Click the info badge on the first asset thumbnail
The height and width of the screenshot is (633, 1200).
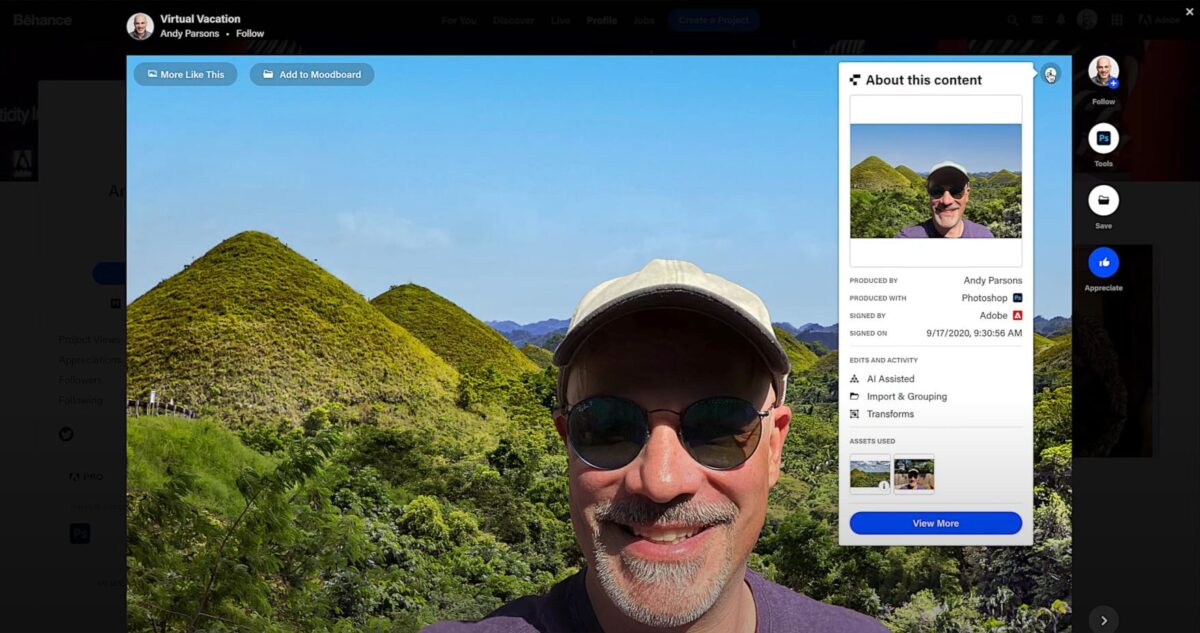(x=884, y=486)
